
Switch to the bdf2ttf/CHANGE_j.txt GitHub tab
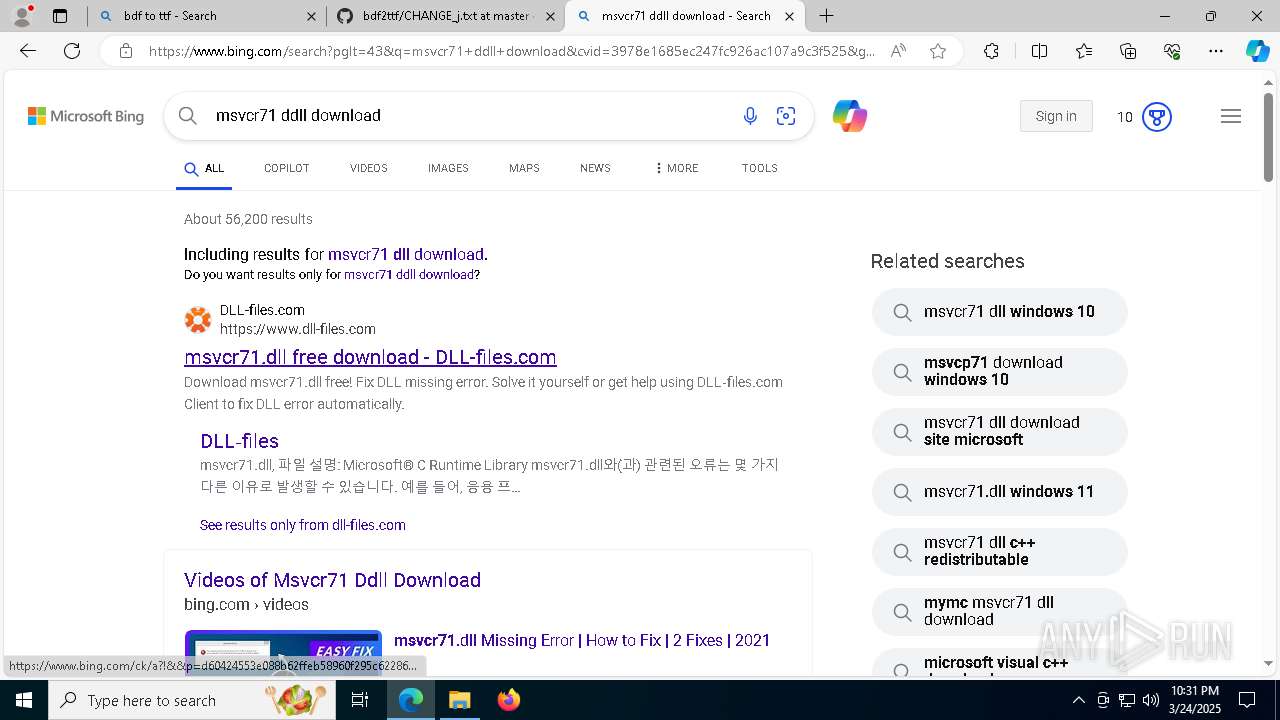(x=448, y=16)
